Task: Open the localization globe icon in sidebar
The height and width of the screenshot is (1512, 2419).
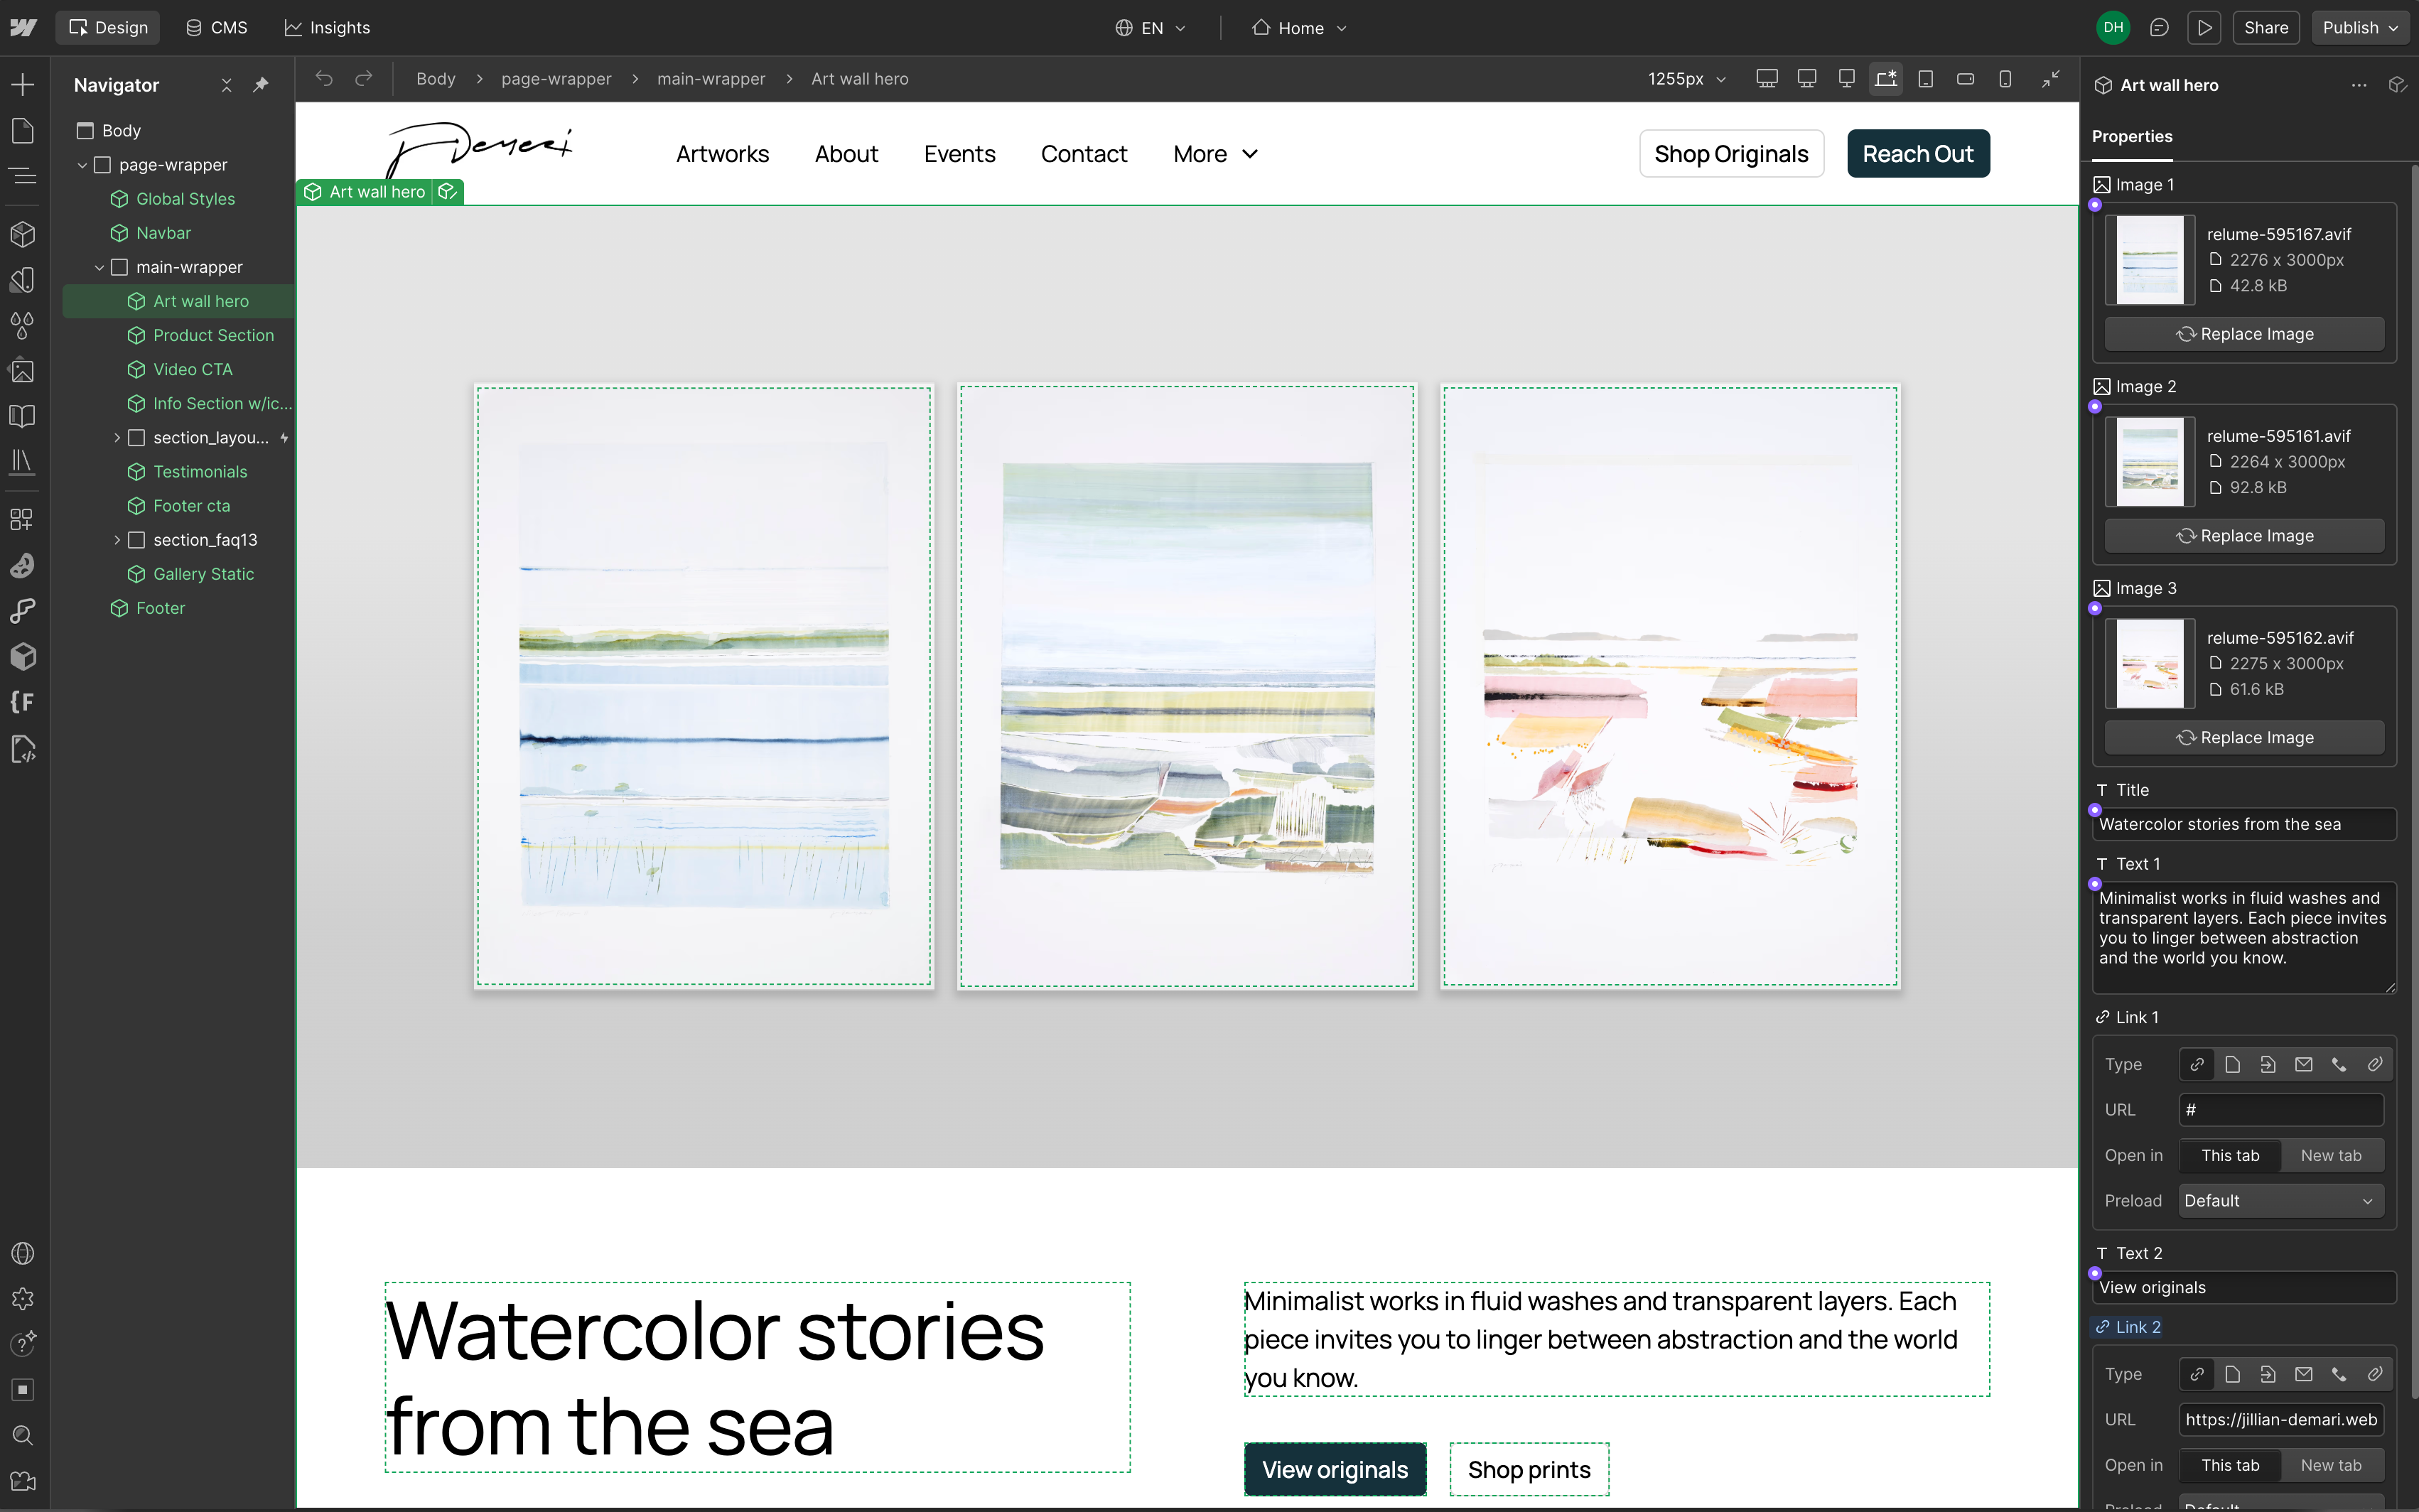Action: click(22, 1254)
